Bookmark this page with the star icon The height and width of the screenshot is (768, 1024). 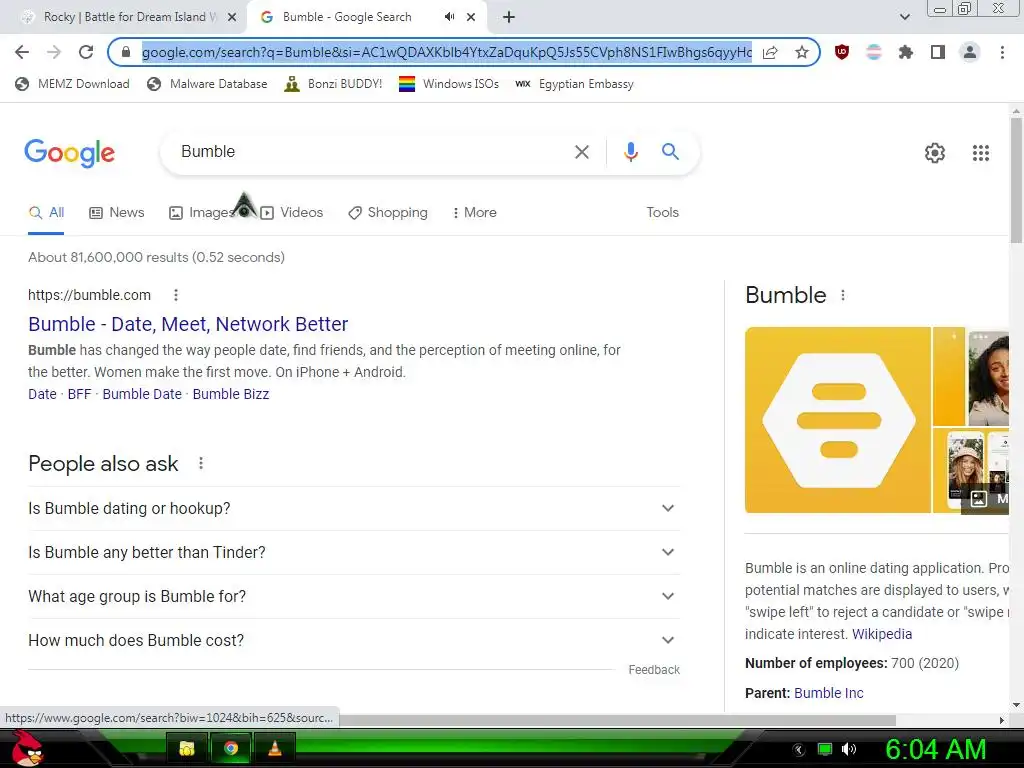tap(802, 52)
